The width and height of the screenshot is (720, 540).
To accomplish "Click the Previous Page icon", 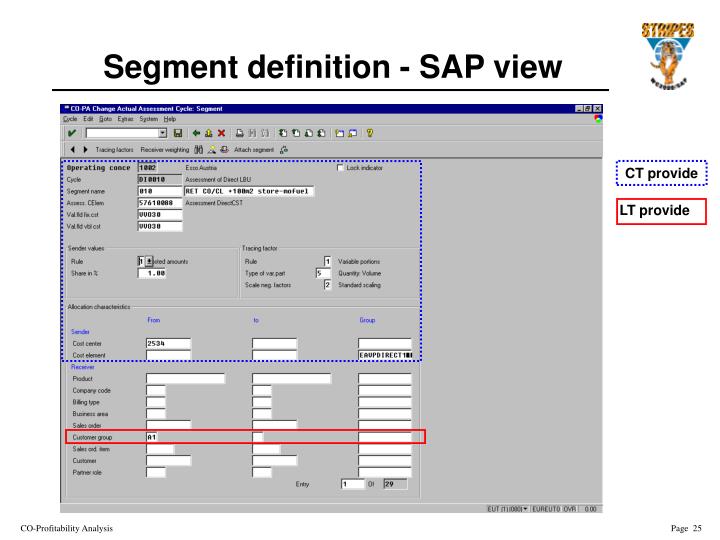I will pyautogui.click(x=296, y=133).
